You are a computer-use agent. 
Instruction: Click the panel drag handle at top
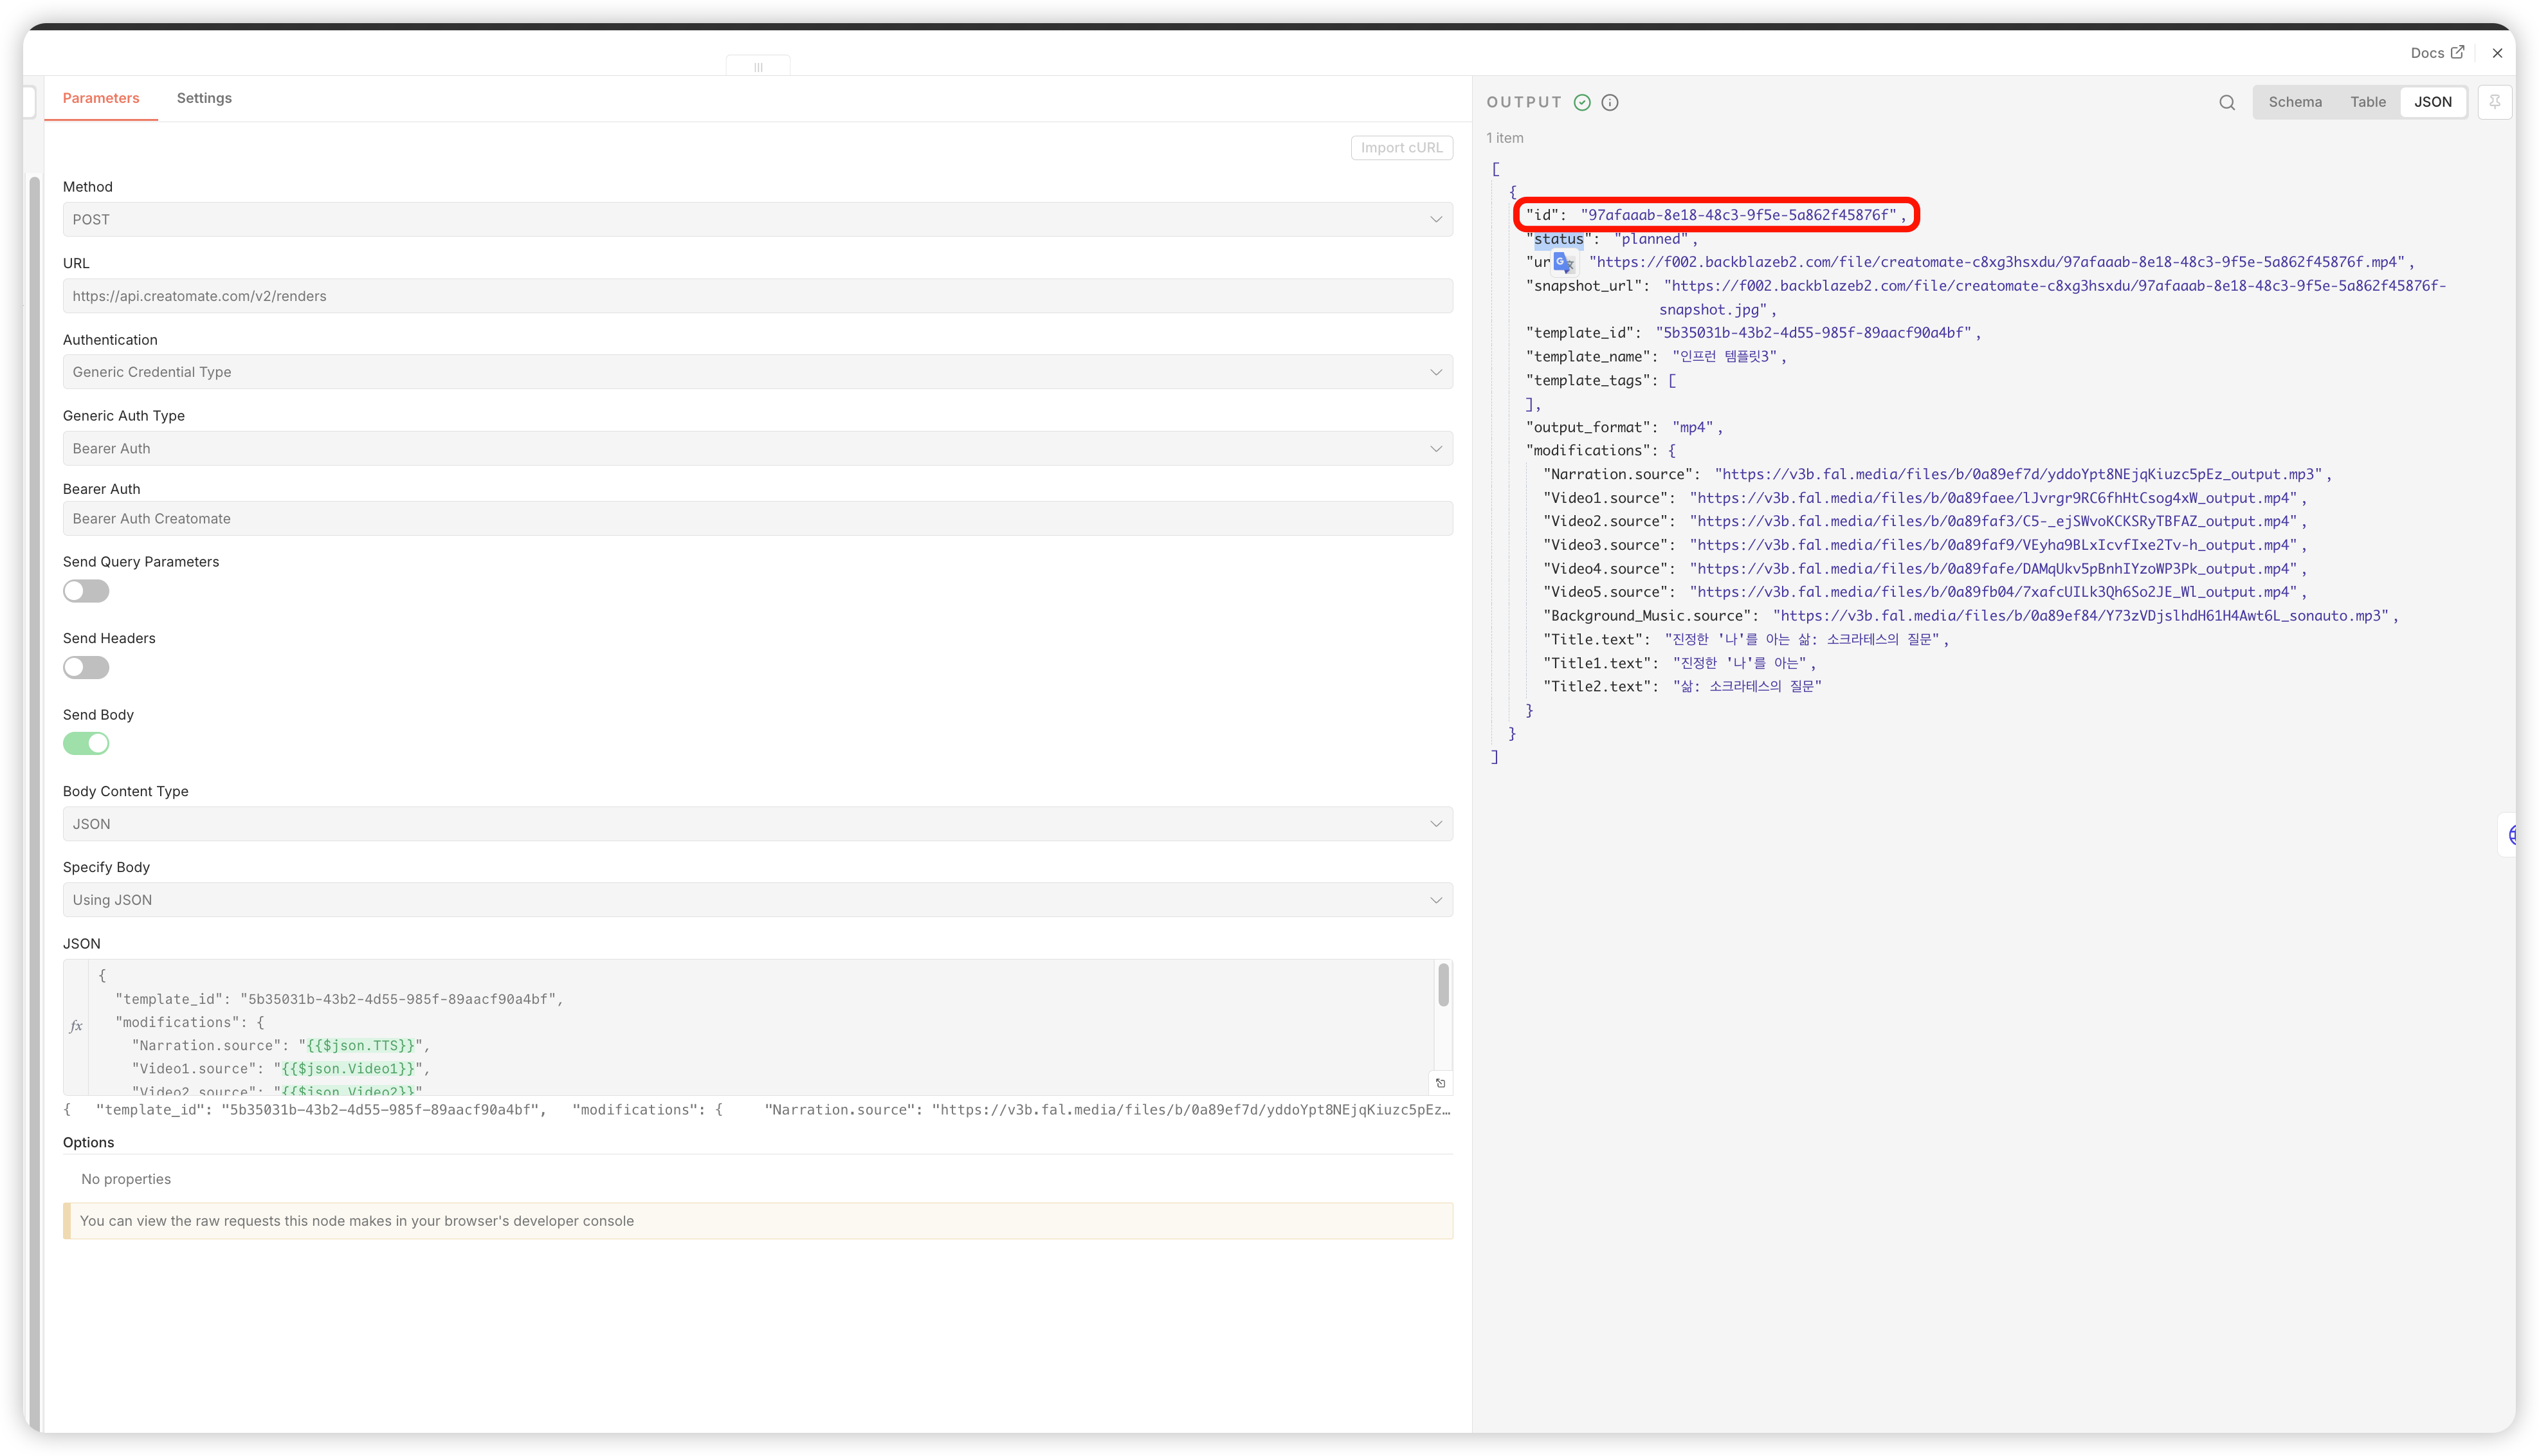point(758,67)
